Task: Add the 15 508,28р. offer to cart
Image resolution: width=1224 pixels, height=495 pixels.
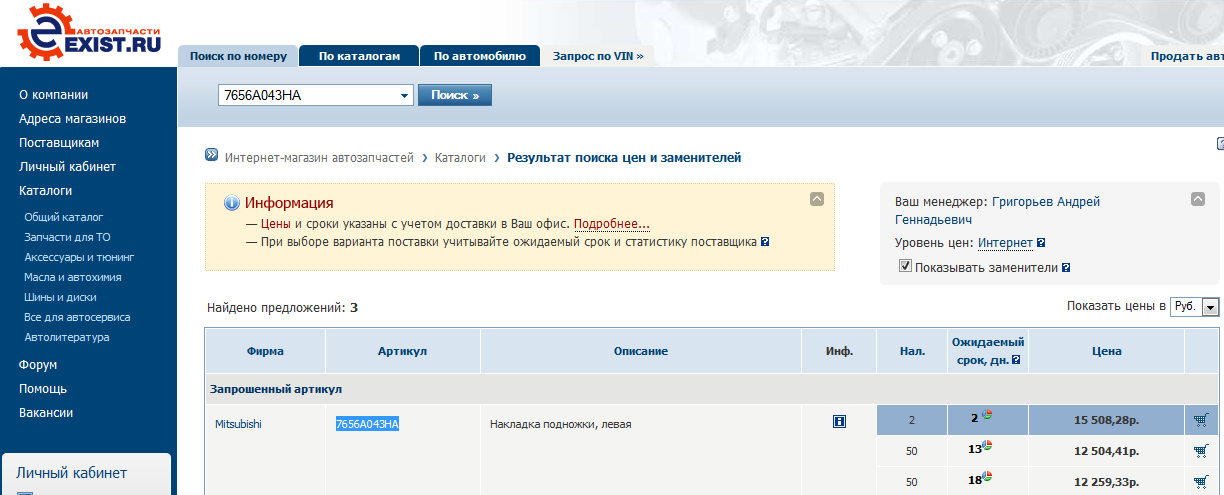Action: pyautogui.click(x=1201, y=421)
